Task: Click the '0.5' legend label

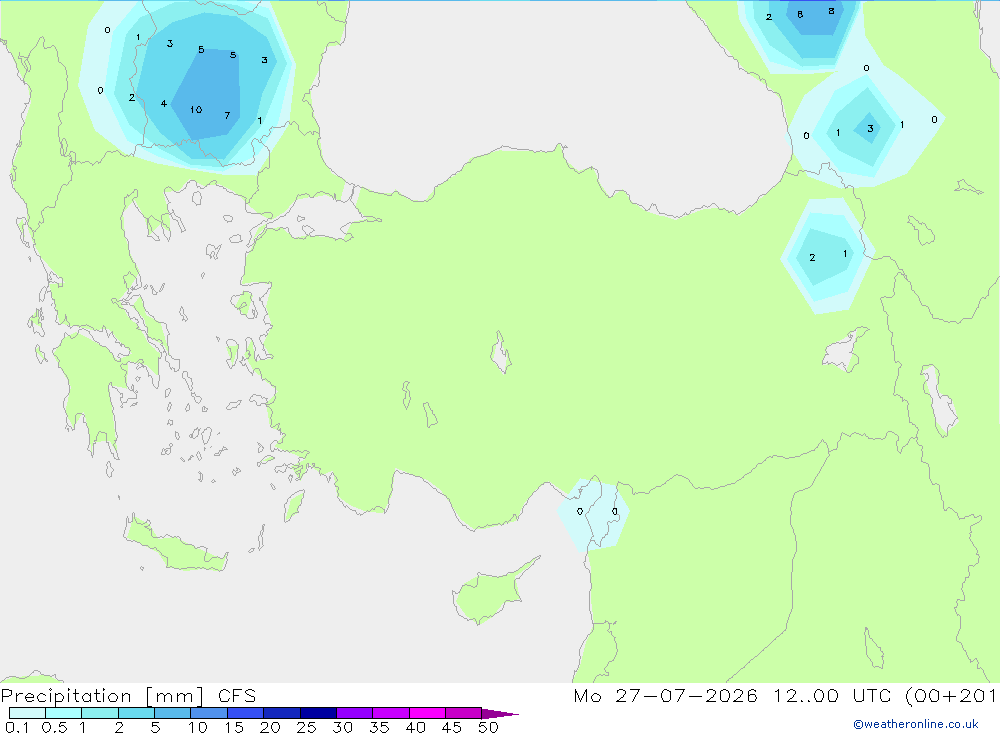Action: click(x=54, y=727)
